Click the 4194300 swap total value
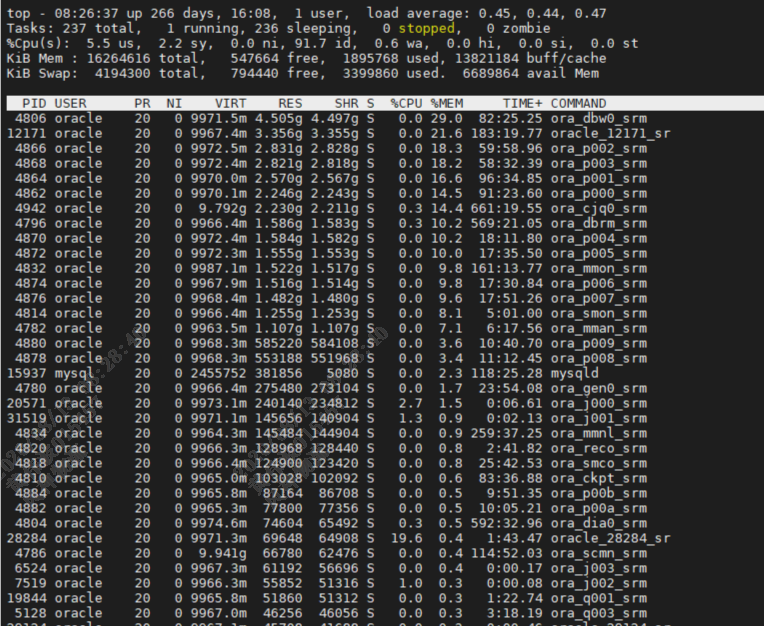 tap(122, 74)
